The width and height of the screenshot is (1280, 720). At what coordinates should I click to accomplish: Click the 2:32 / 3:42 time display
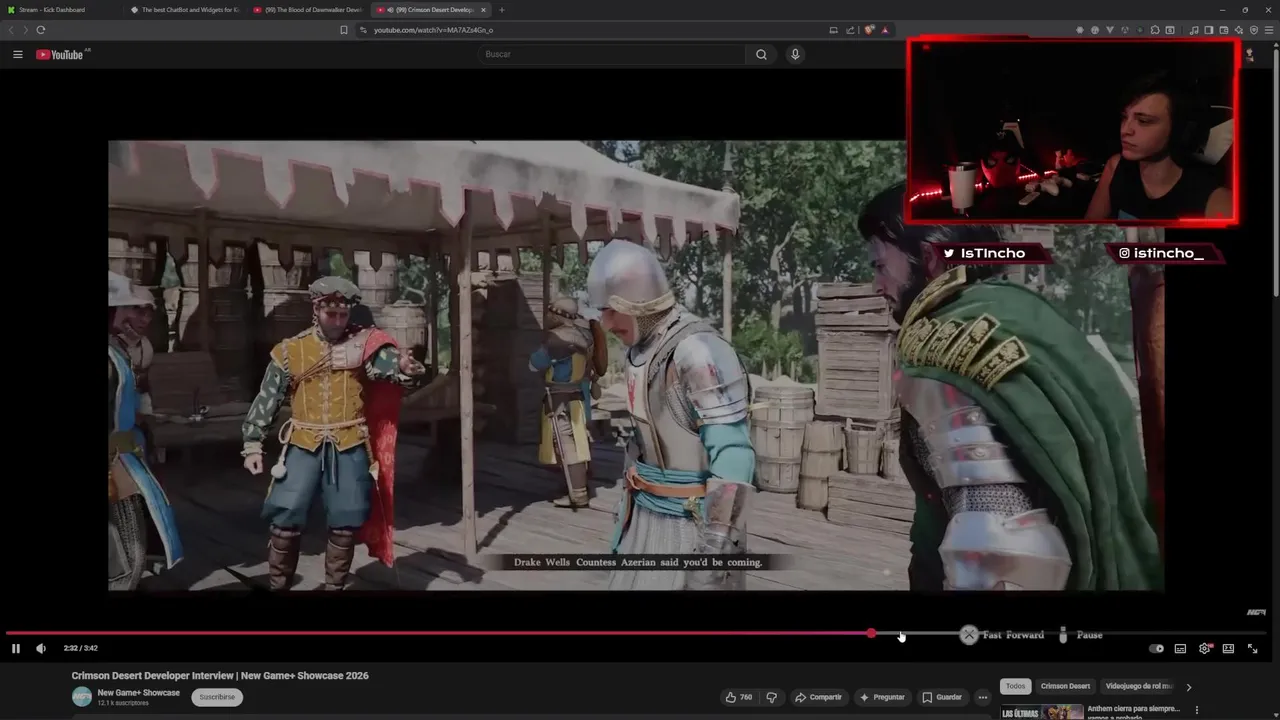(80, 648)
